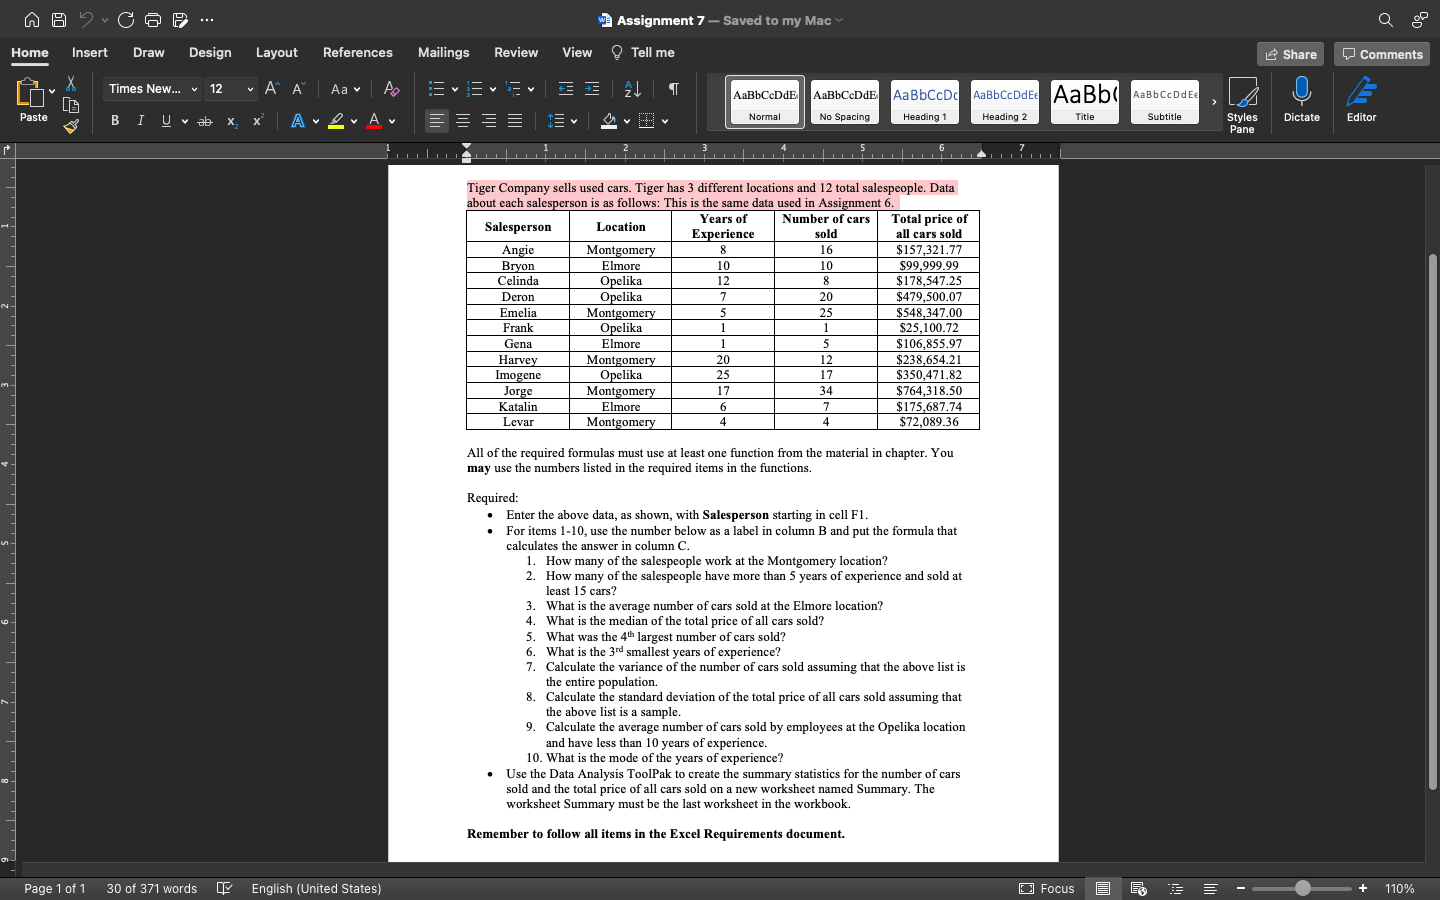Open the Comments button
The height and width of the screenshot is (900, 1440).
coord(1382,54)
